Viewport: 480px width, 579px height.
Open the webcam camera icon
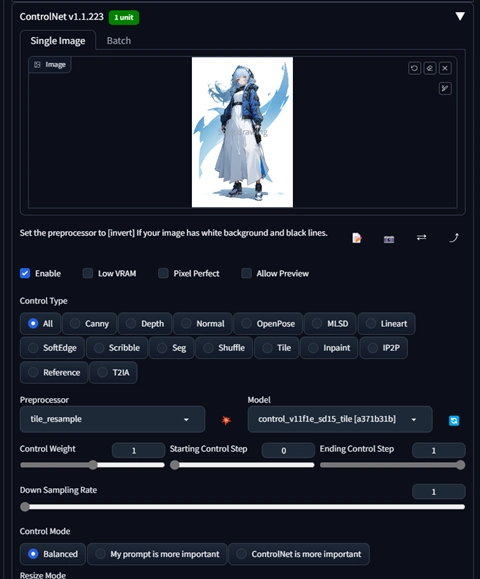coord(389,239)
